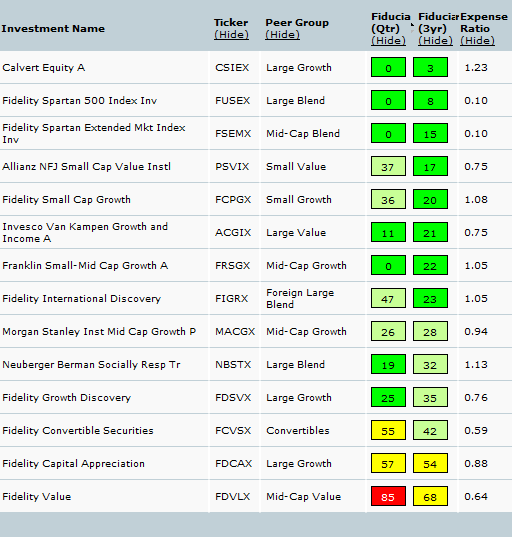Click 3yr score 8 for Spartan 500 Index
Viewport: 512px width, 538px height.
click(430, 100)
